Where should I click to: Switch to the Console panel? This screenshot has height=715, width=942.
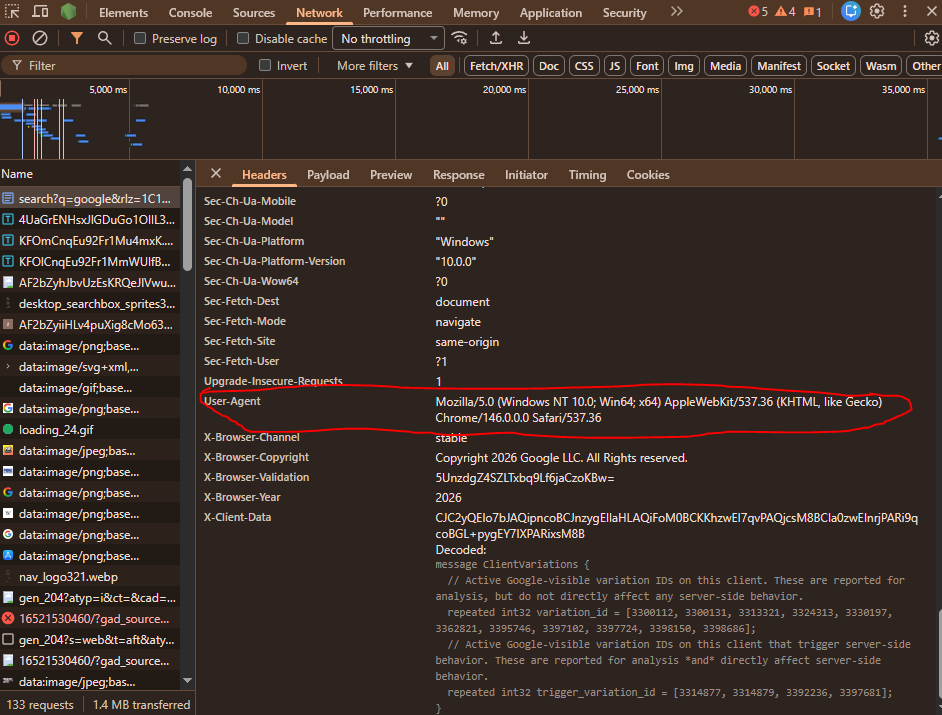(x=190, y=13)
